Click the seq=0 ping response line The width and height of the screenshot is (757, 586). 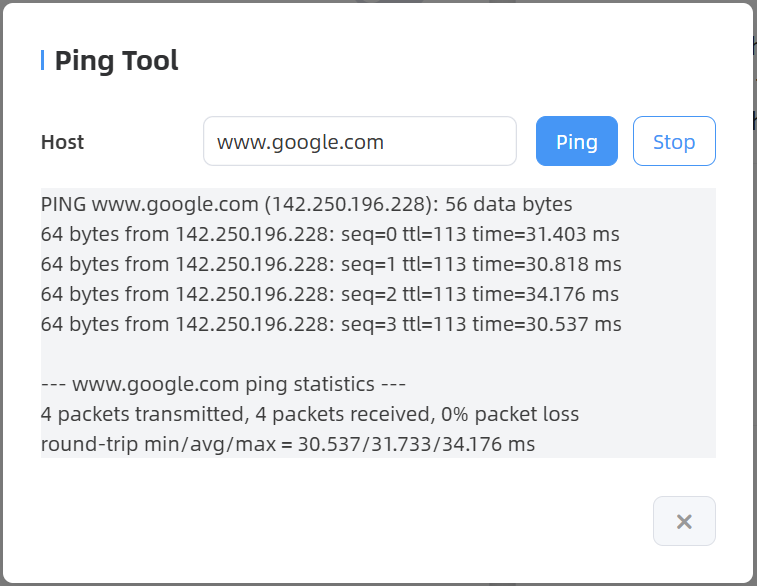[x=330, y=234]
